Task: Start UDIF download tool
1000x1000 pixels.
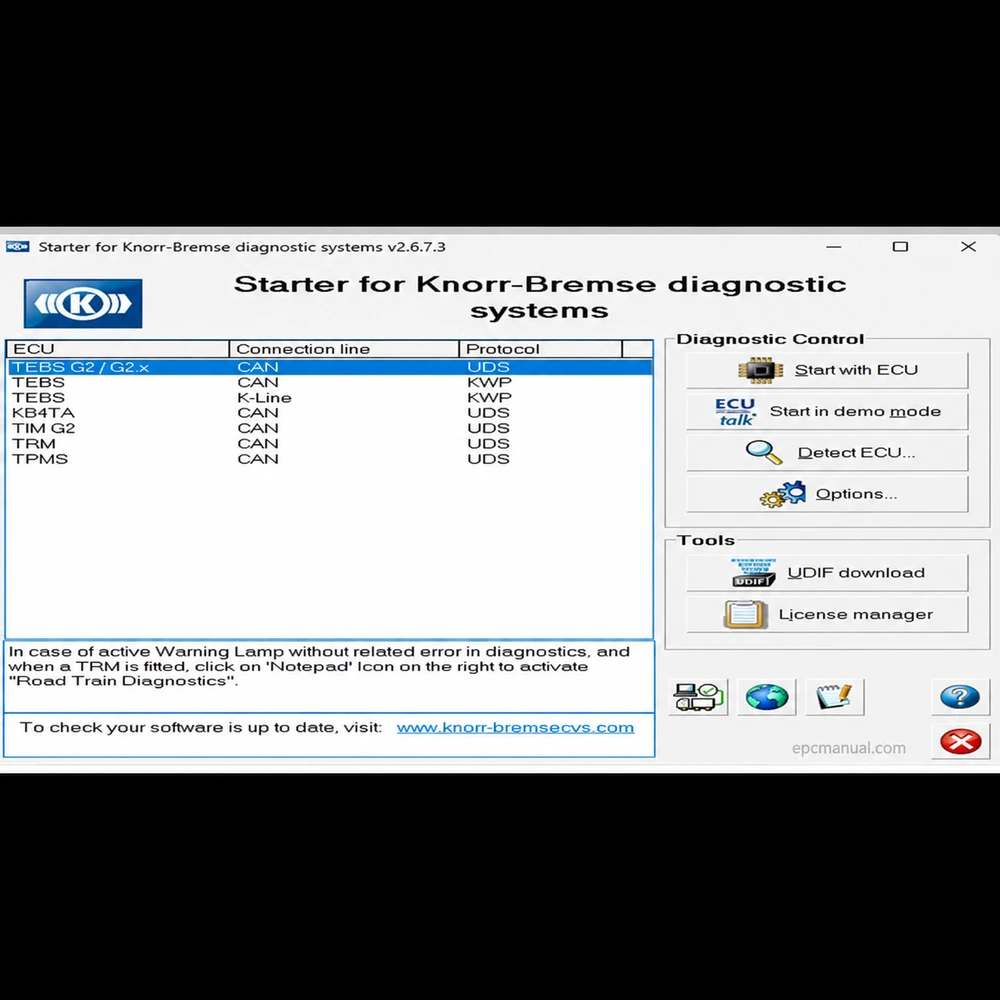Action: point(827,573)
